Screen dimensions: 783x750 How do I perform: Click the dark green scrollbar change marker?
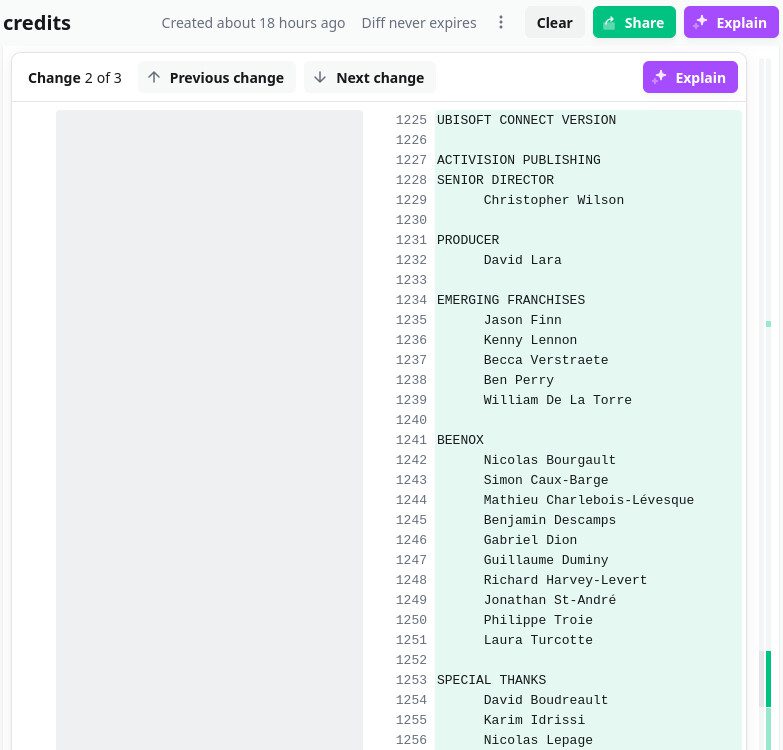point(768,678)
